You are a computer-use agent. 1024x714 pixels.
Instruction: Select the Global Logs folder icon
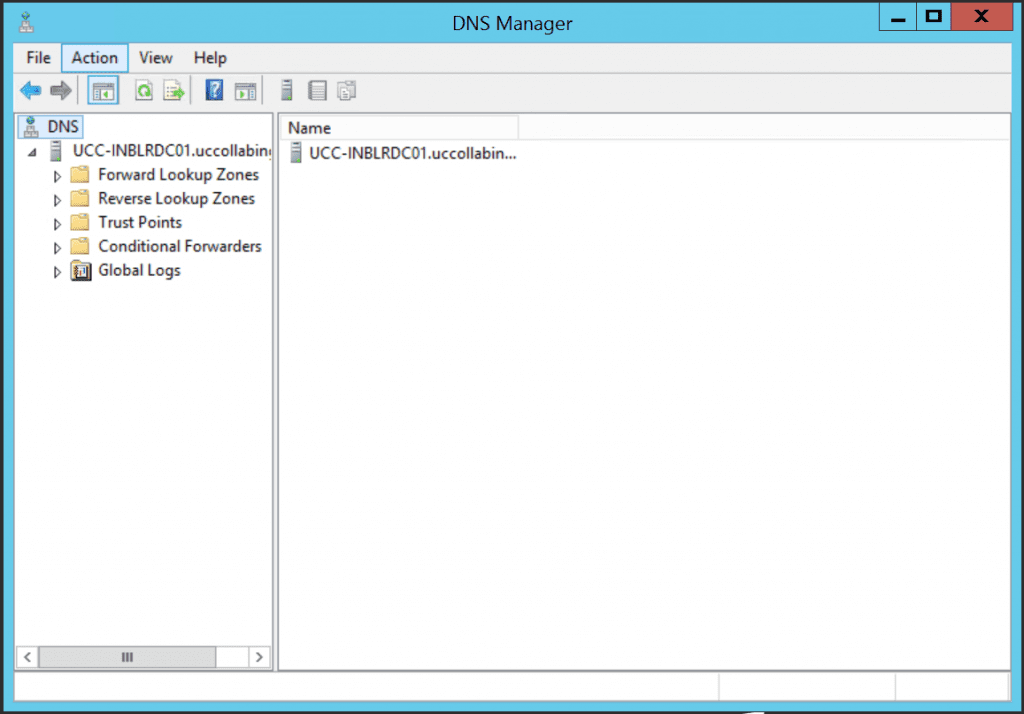coord(81,270)
